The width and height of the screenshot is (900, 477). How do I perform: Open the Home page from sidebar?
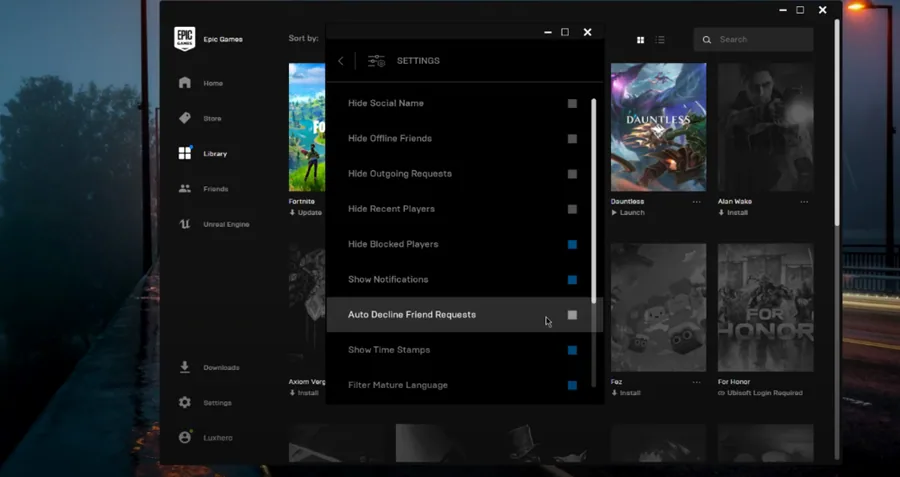tap(201, 83)
